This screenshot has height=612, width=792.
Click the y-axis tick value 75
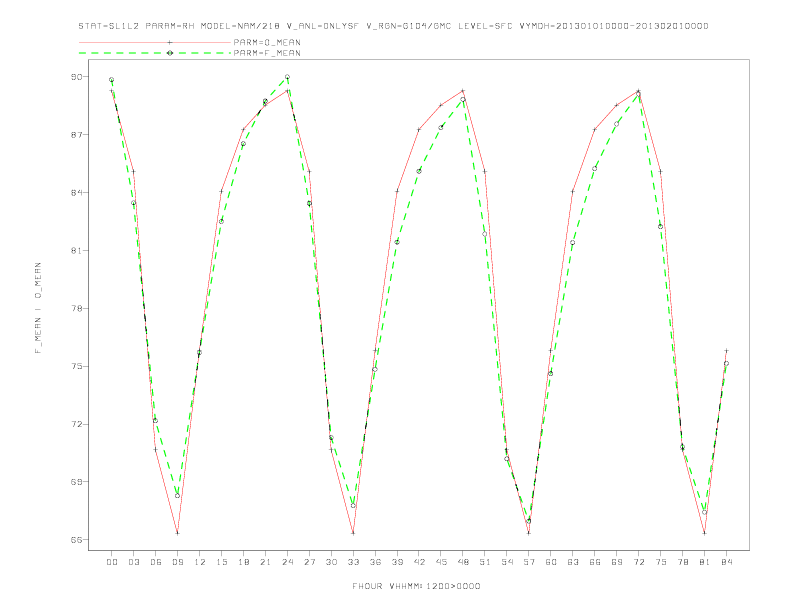click(x=77, y=366)
